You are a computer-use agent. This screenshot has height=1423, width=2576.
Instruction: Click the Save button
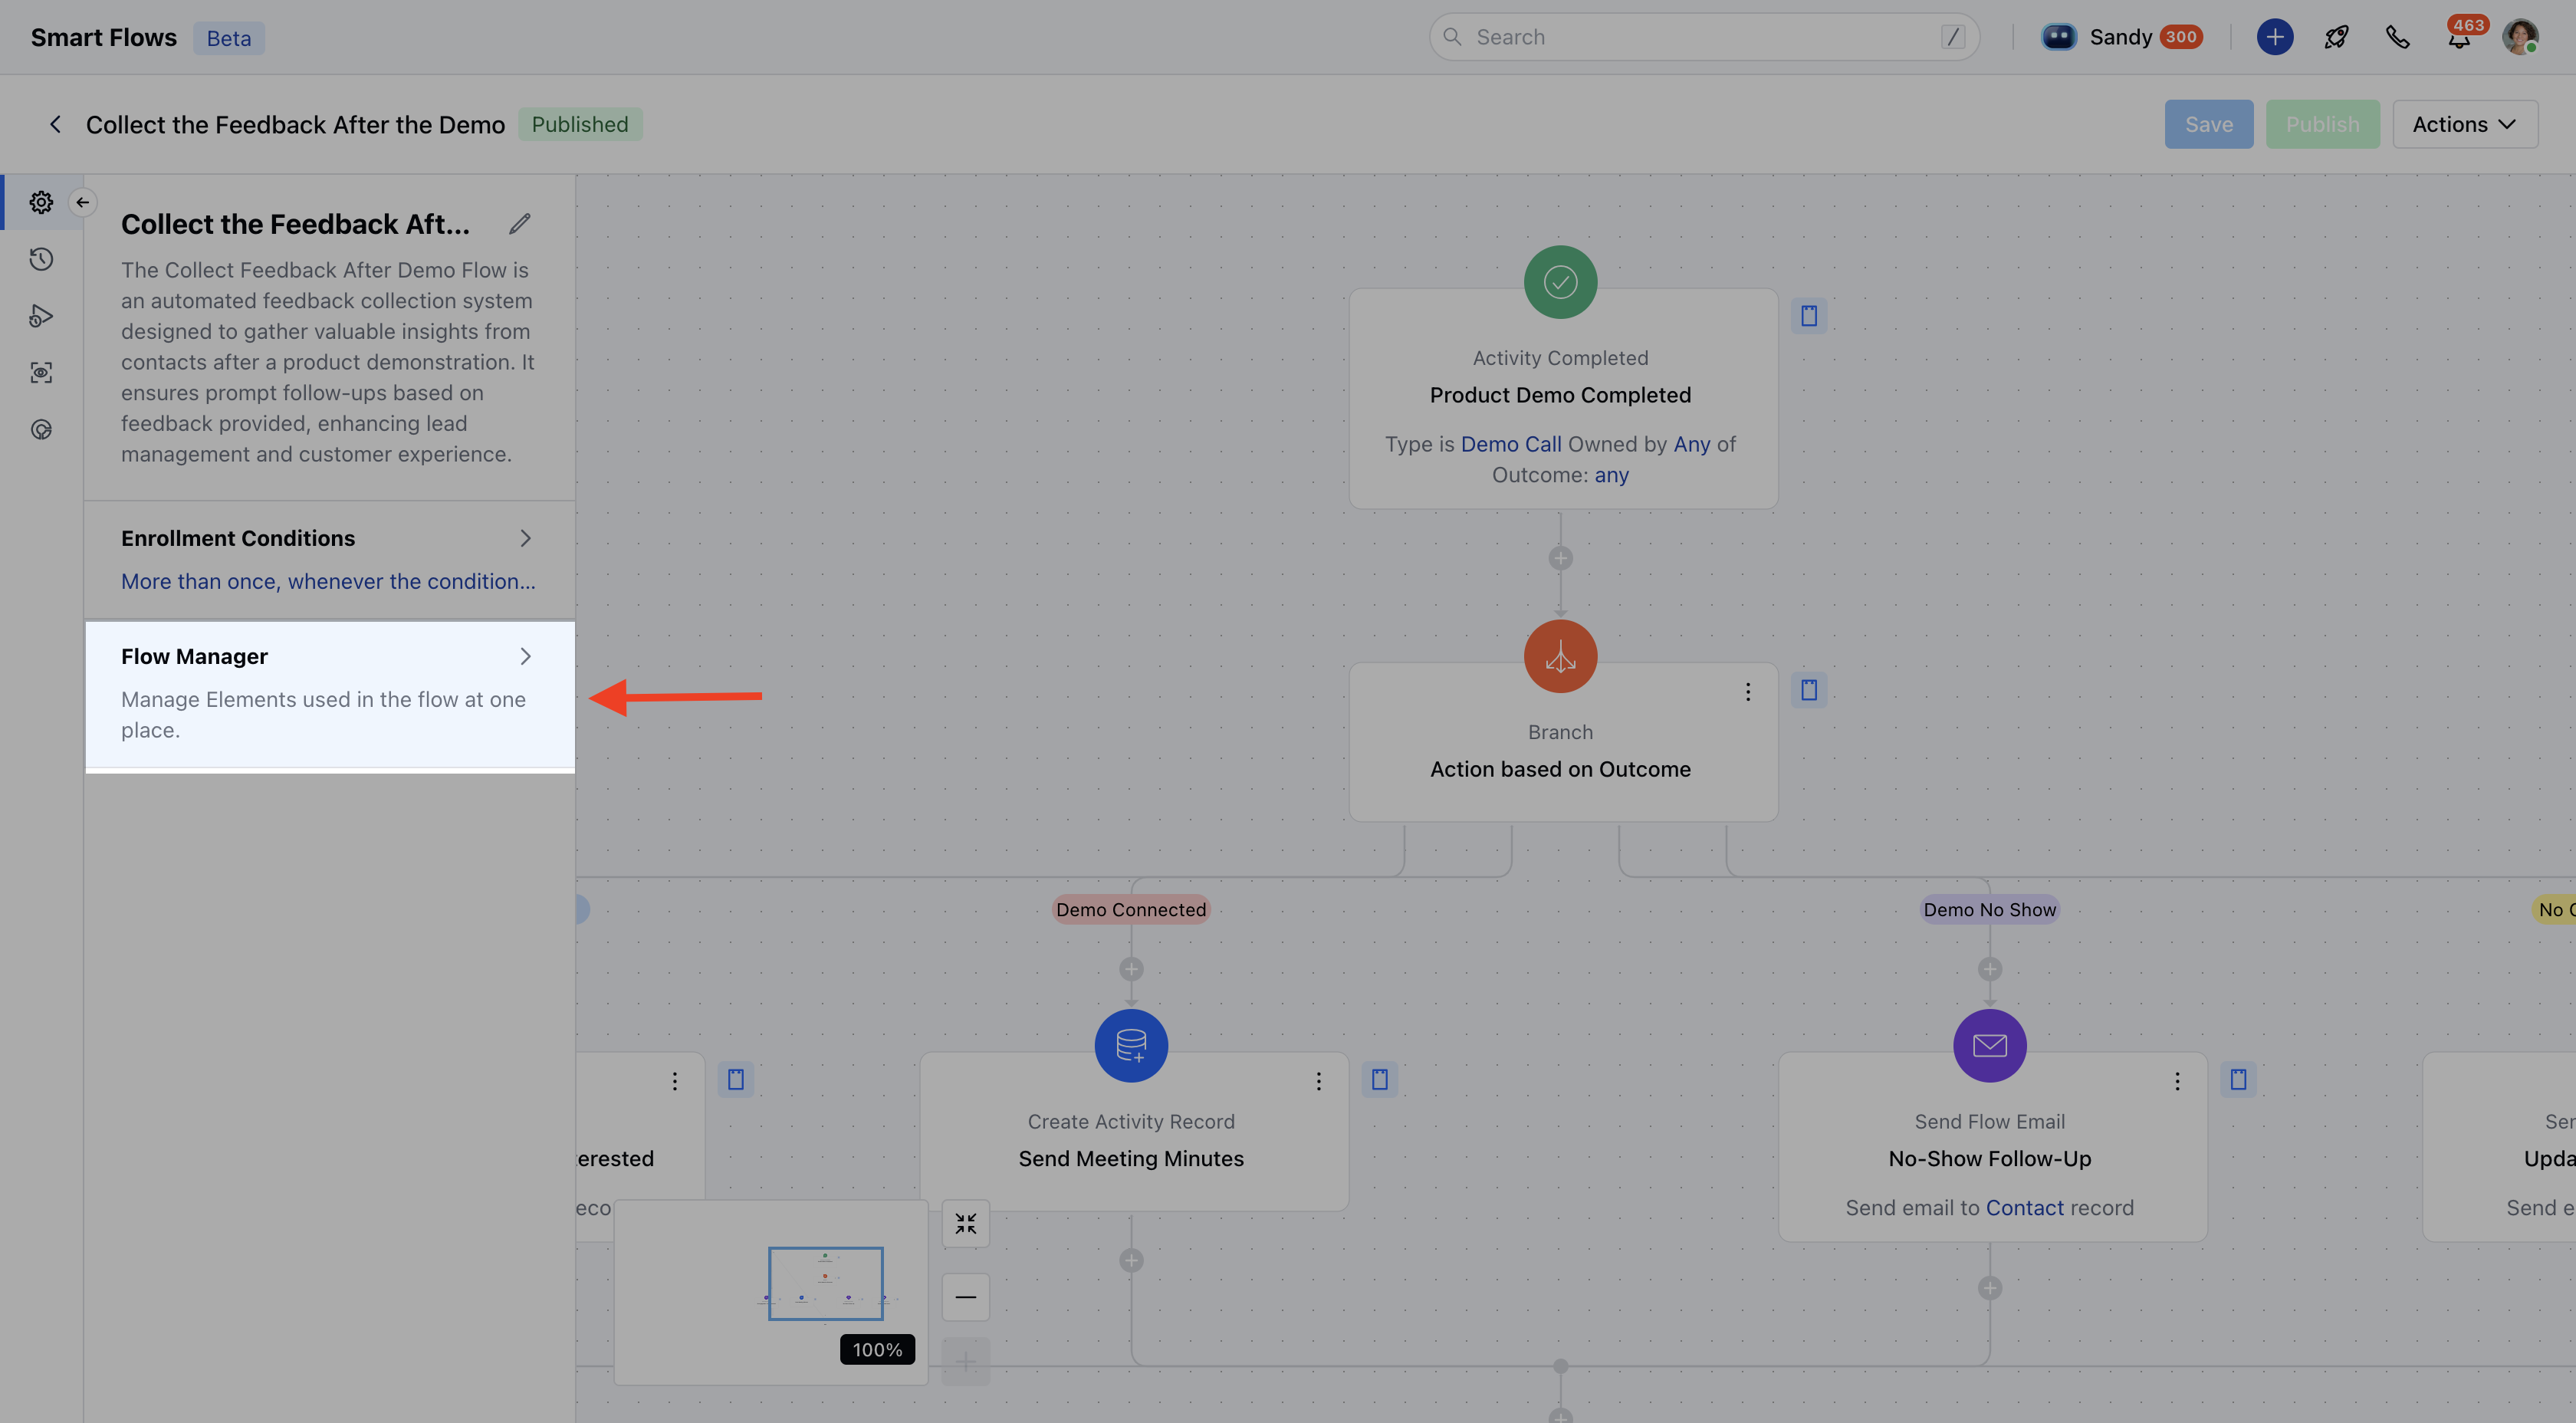(x=2208, y=124)
